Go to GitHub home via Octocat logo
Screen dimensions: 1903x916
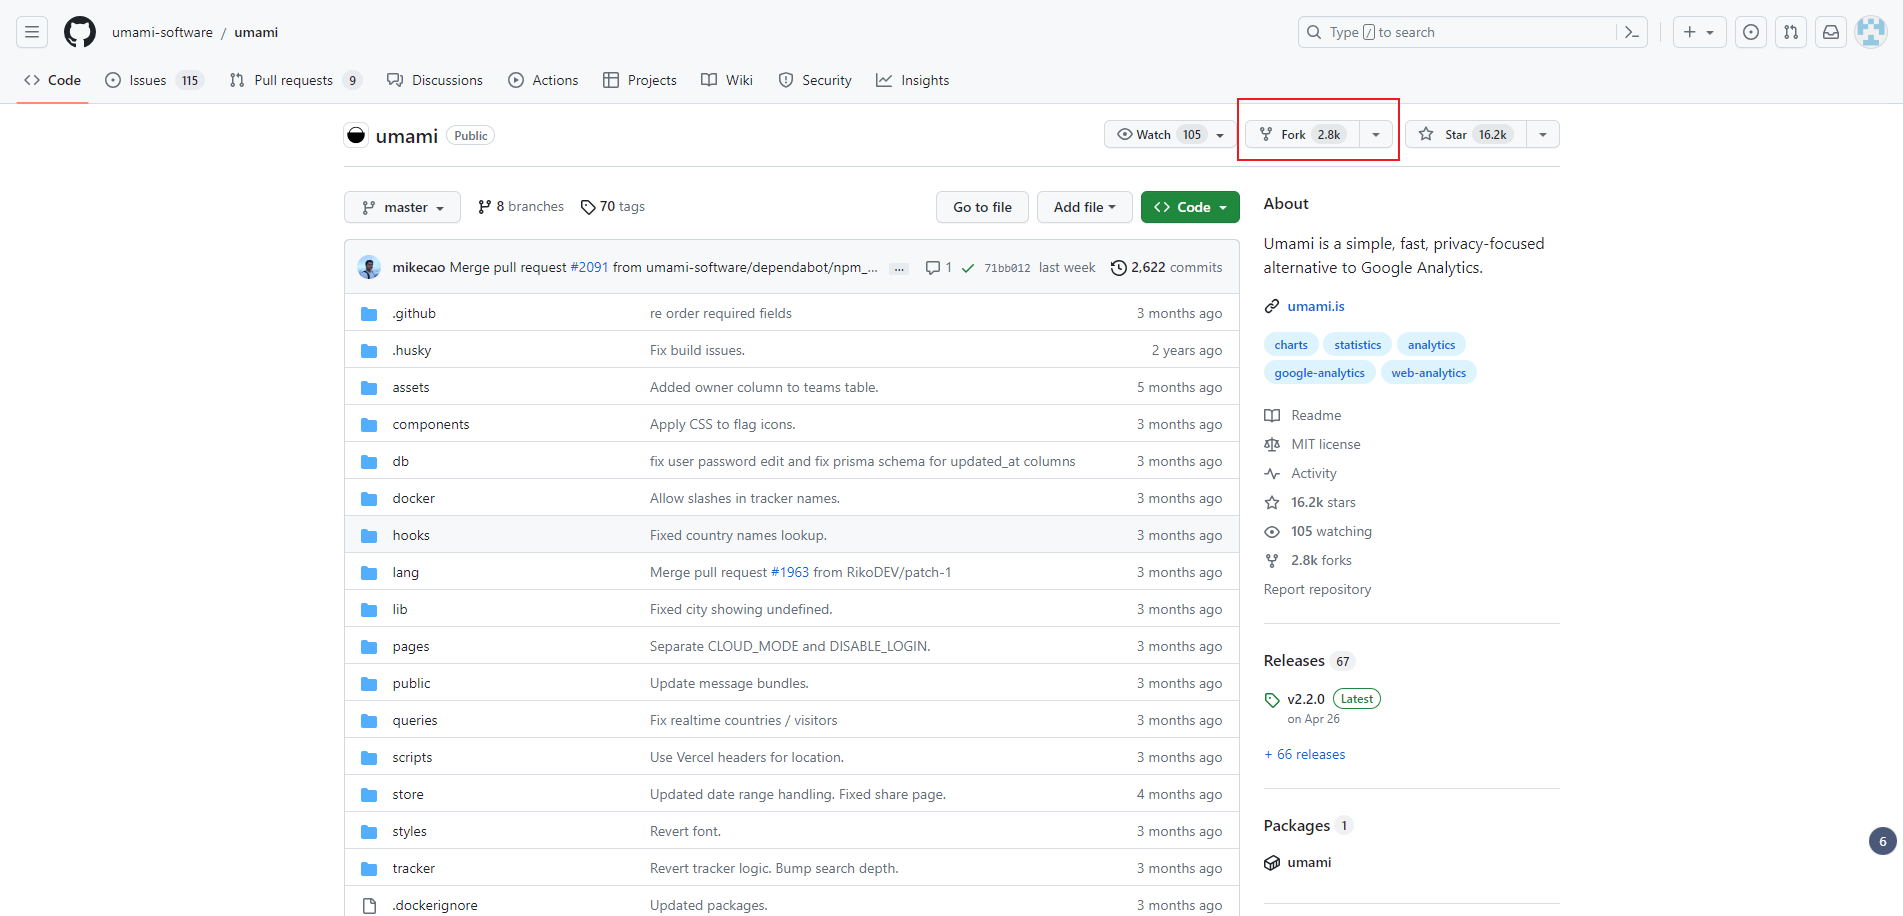pos(80,32)
